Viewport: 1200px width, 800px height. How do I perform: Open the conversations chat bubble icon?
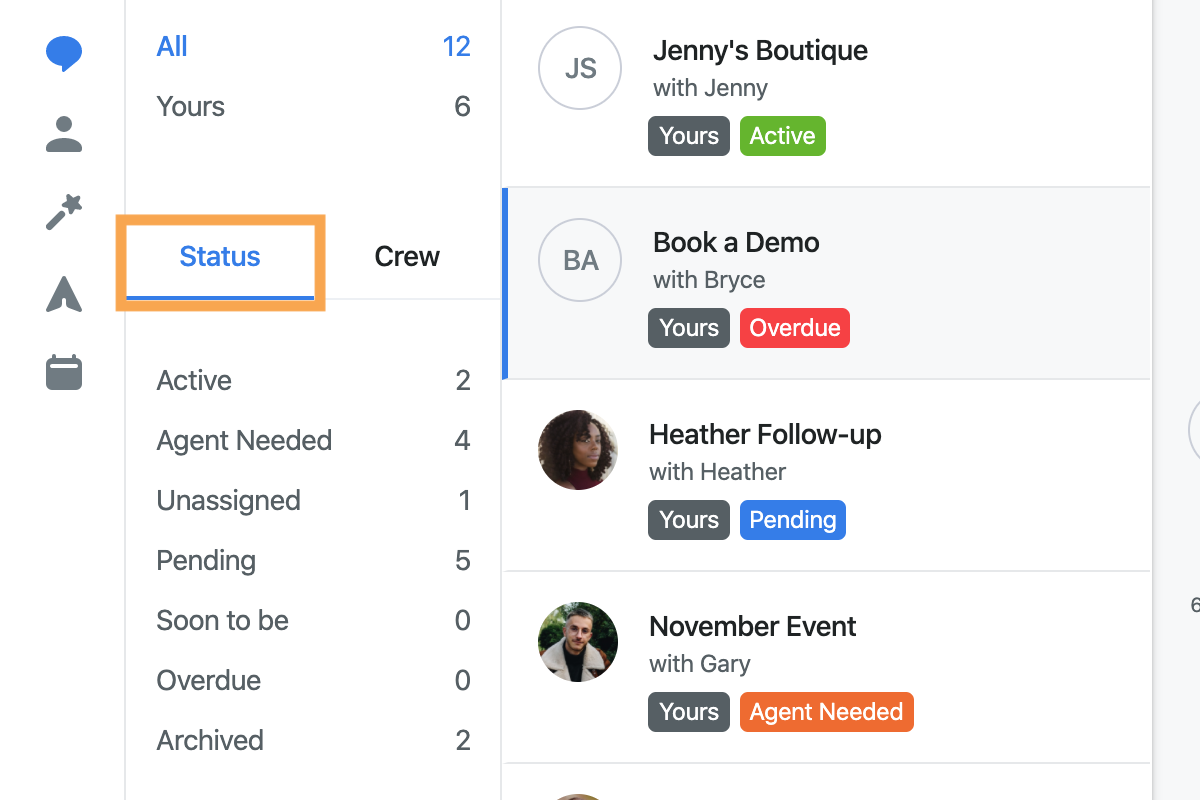(64, 53)
